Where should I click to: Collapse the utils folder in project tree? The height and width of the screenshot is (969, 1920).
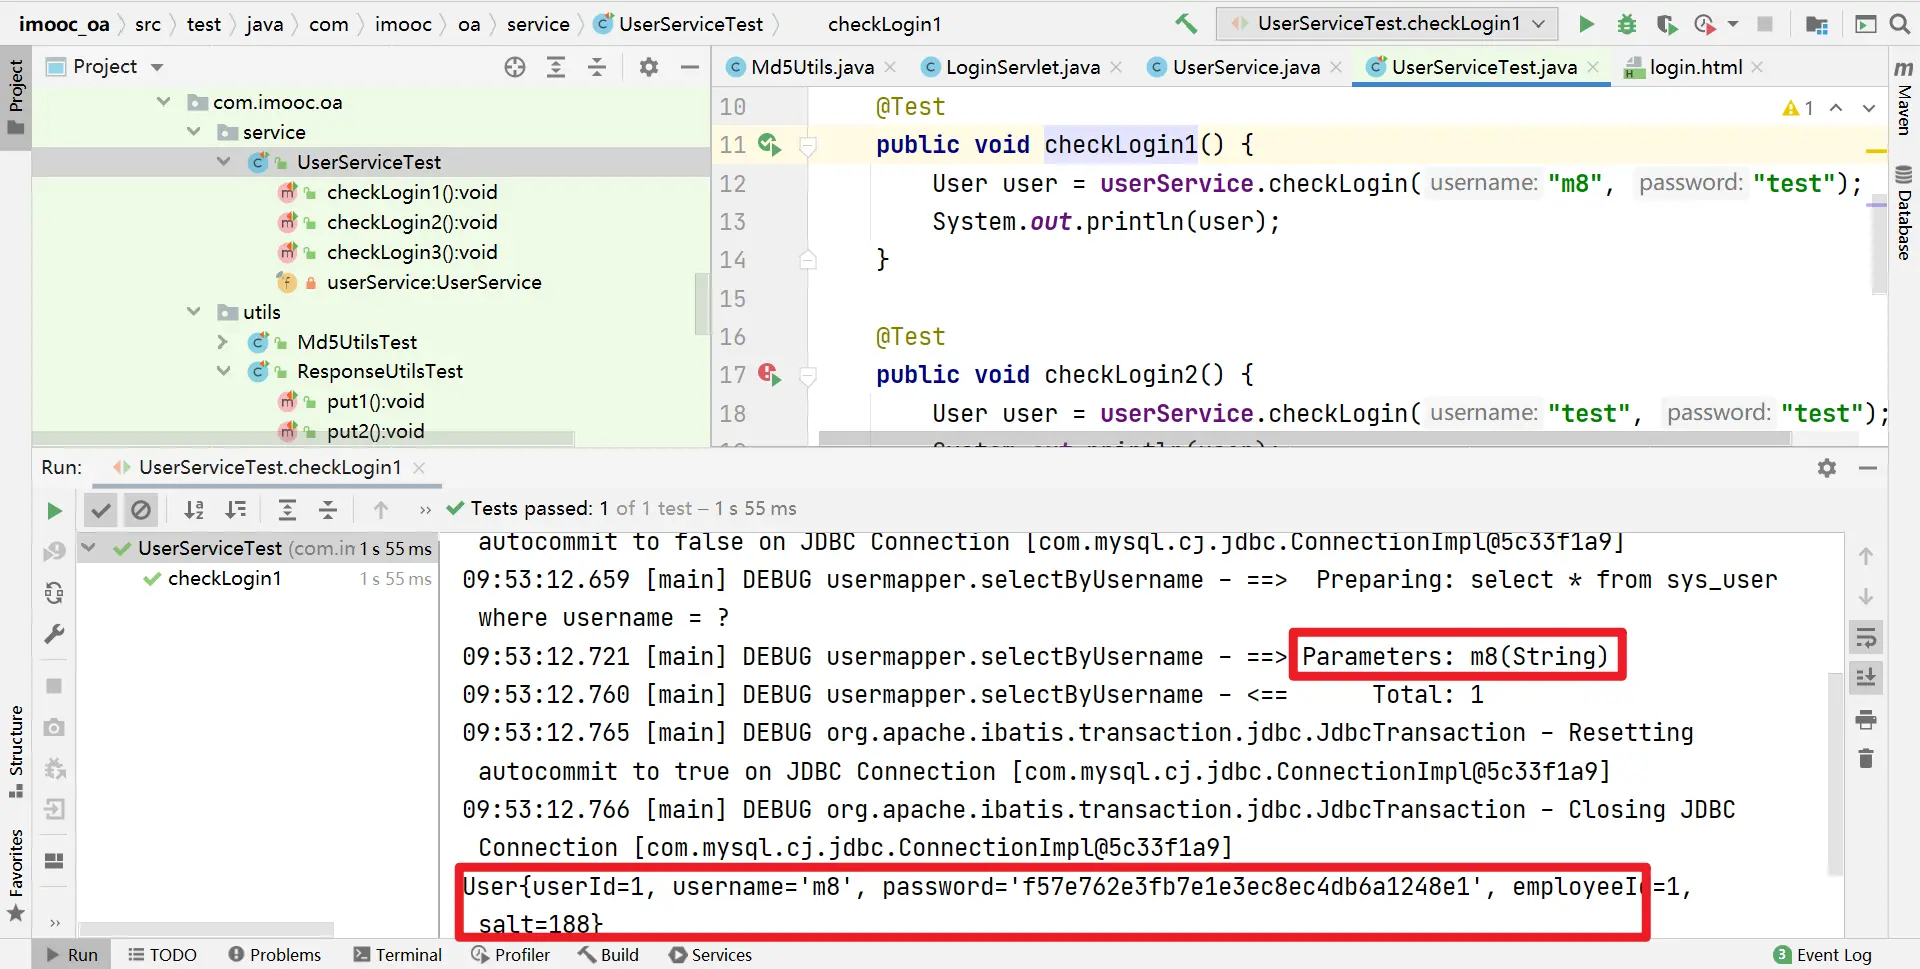194,312
